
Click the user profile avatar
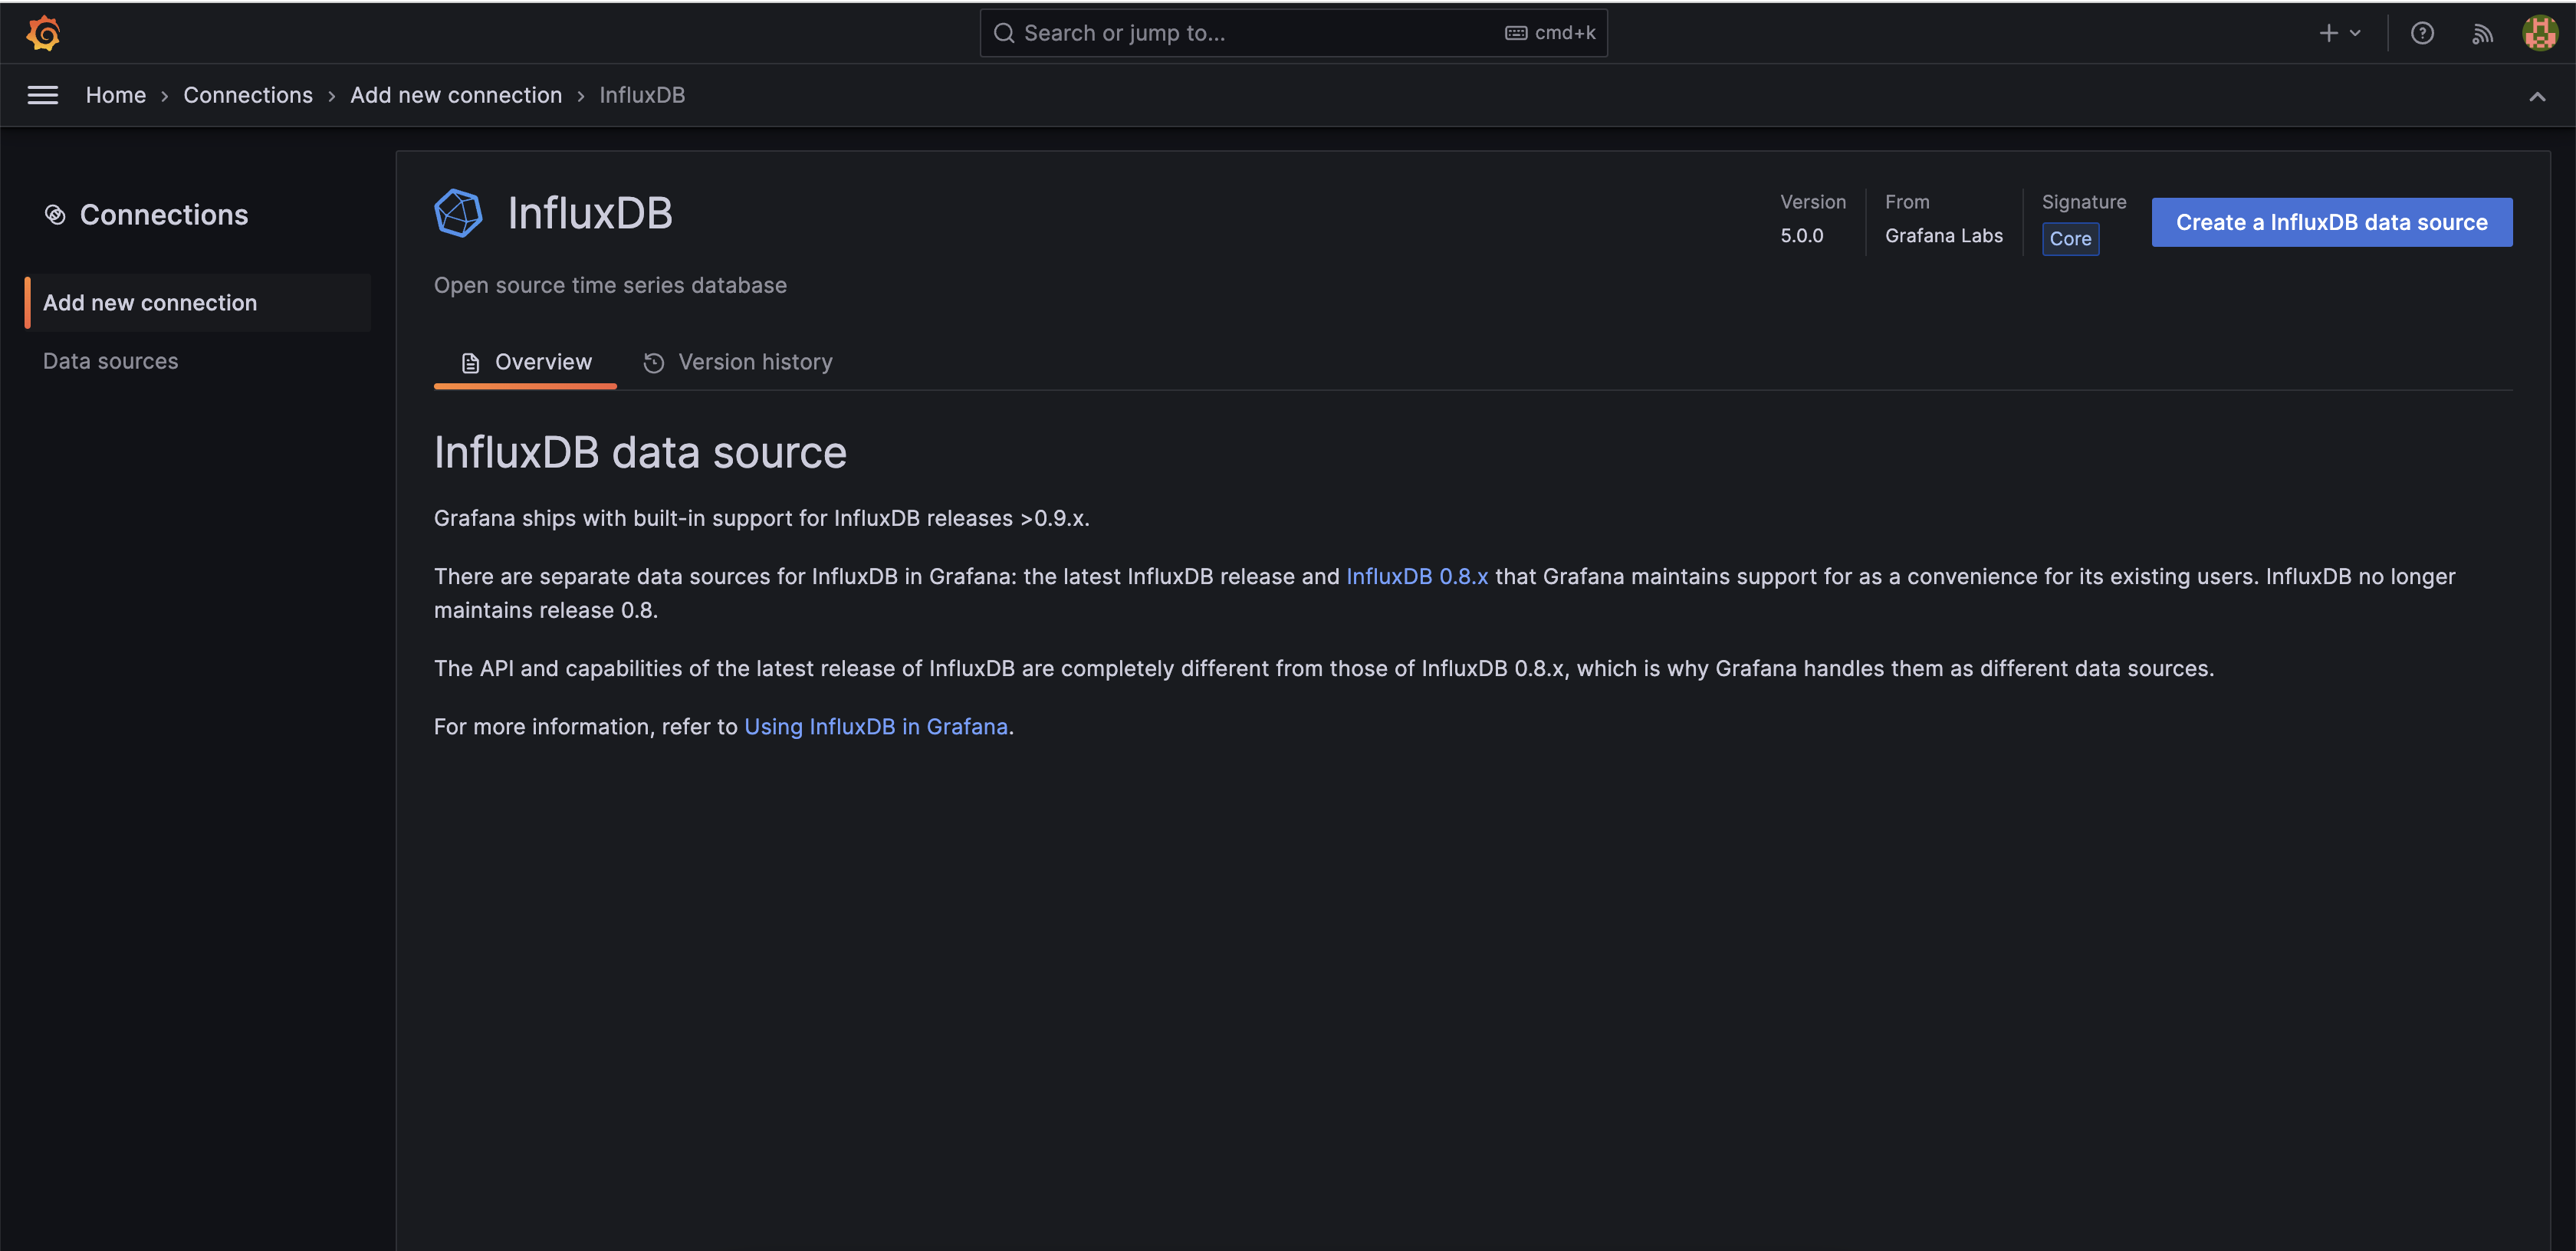click(2539, 33)
